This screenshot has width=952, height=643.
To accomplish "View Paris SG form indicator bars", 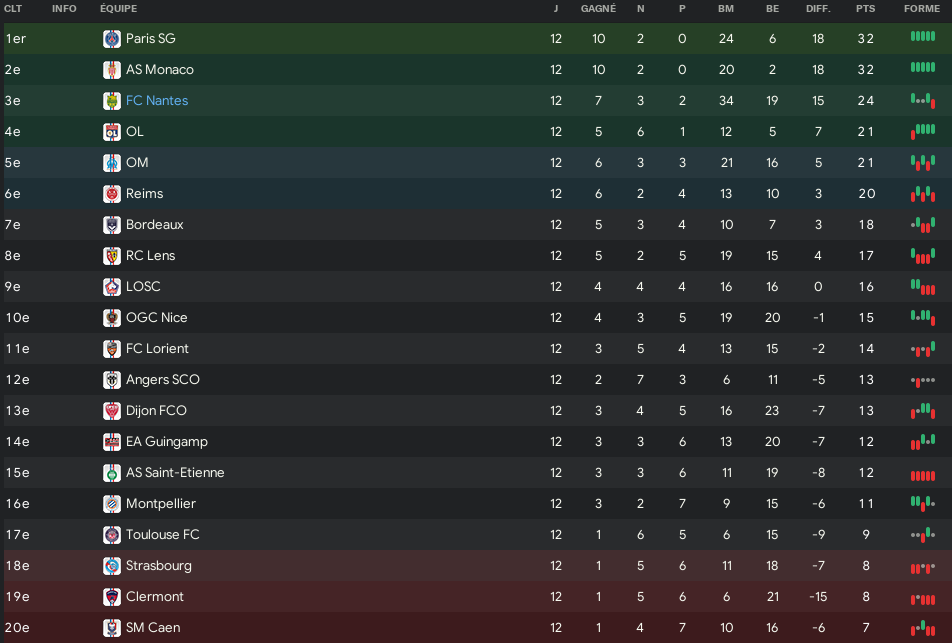I will click(x=923, y=36).
